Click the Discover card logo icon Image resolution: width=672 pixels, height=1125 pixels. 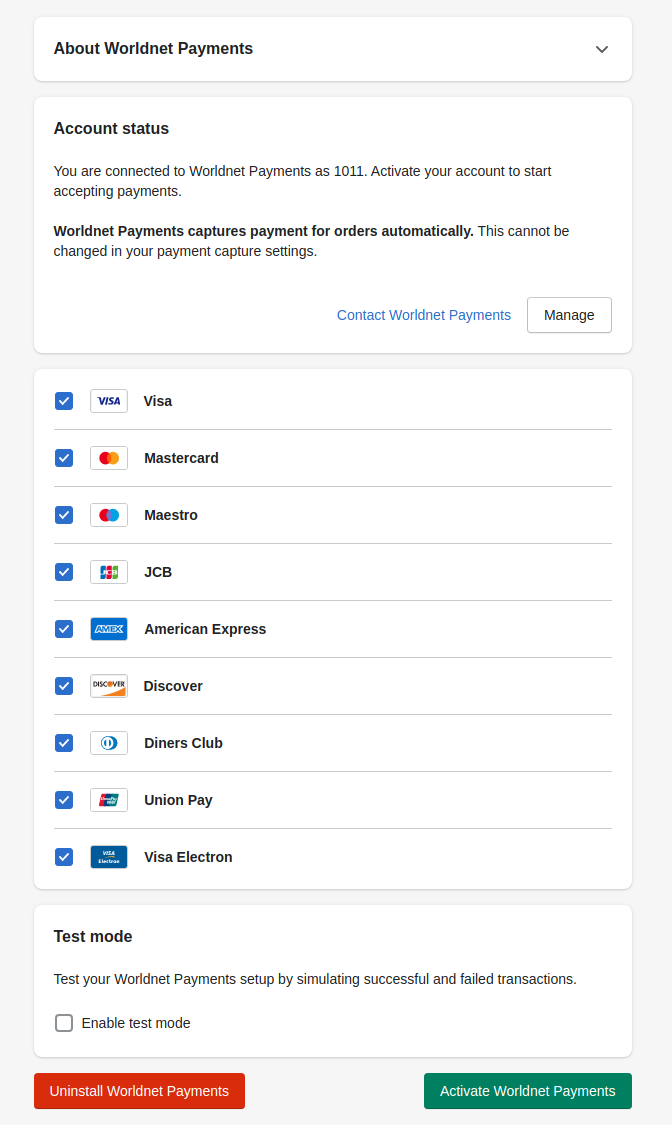pyautogui.click(x=109, y=686)
